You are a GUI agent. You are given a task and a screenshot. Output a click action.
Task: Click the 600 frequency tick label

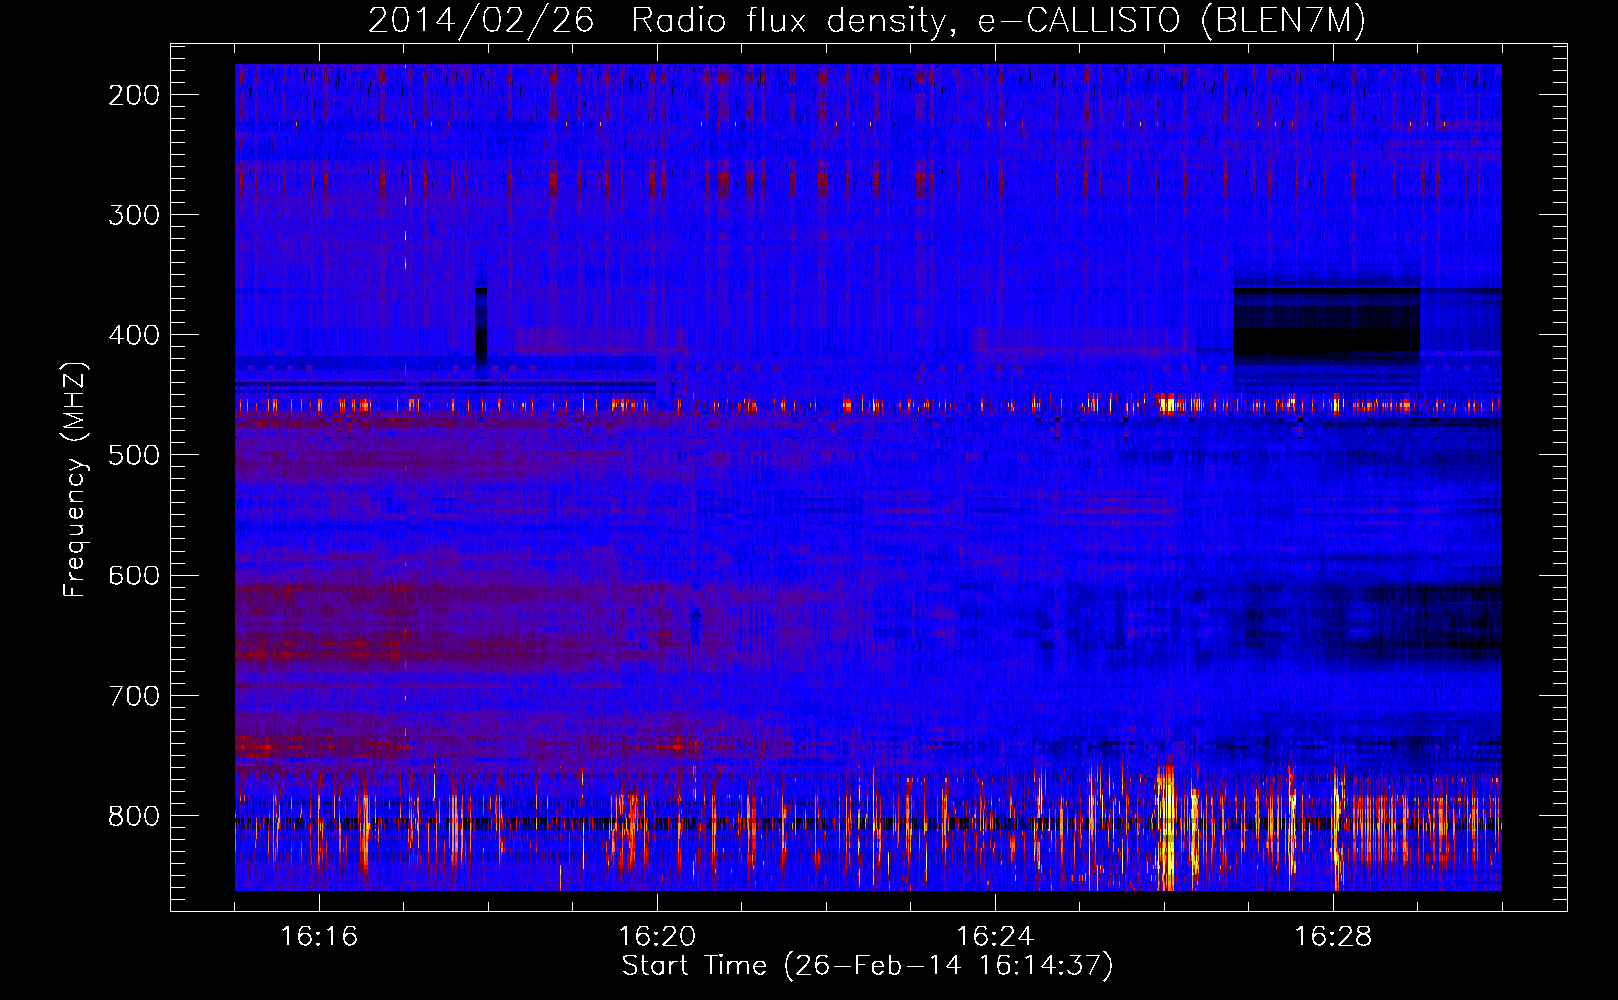coord(134,575)
